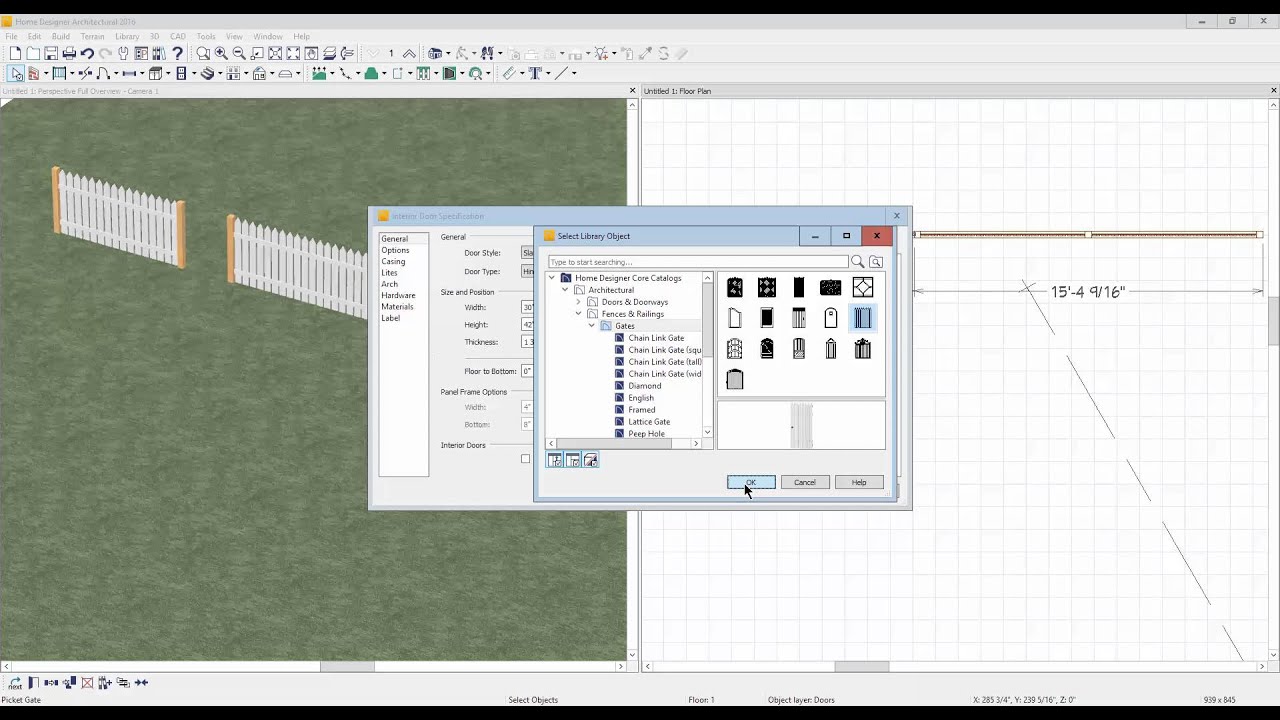
Task: Select the Wall tools icon
Action: click(x=33, y=73)
